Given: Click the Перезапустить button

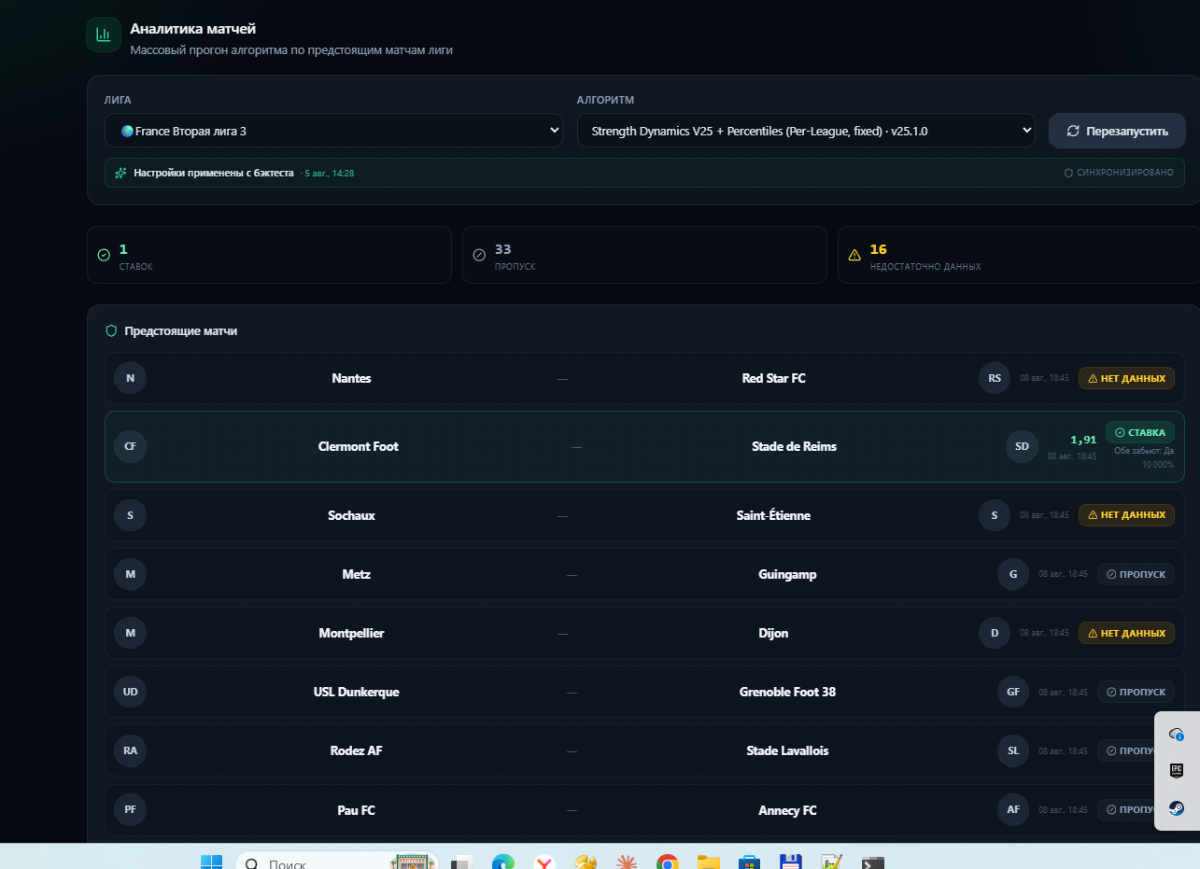Looking at the screenshot, I should tap(1117, 130).
